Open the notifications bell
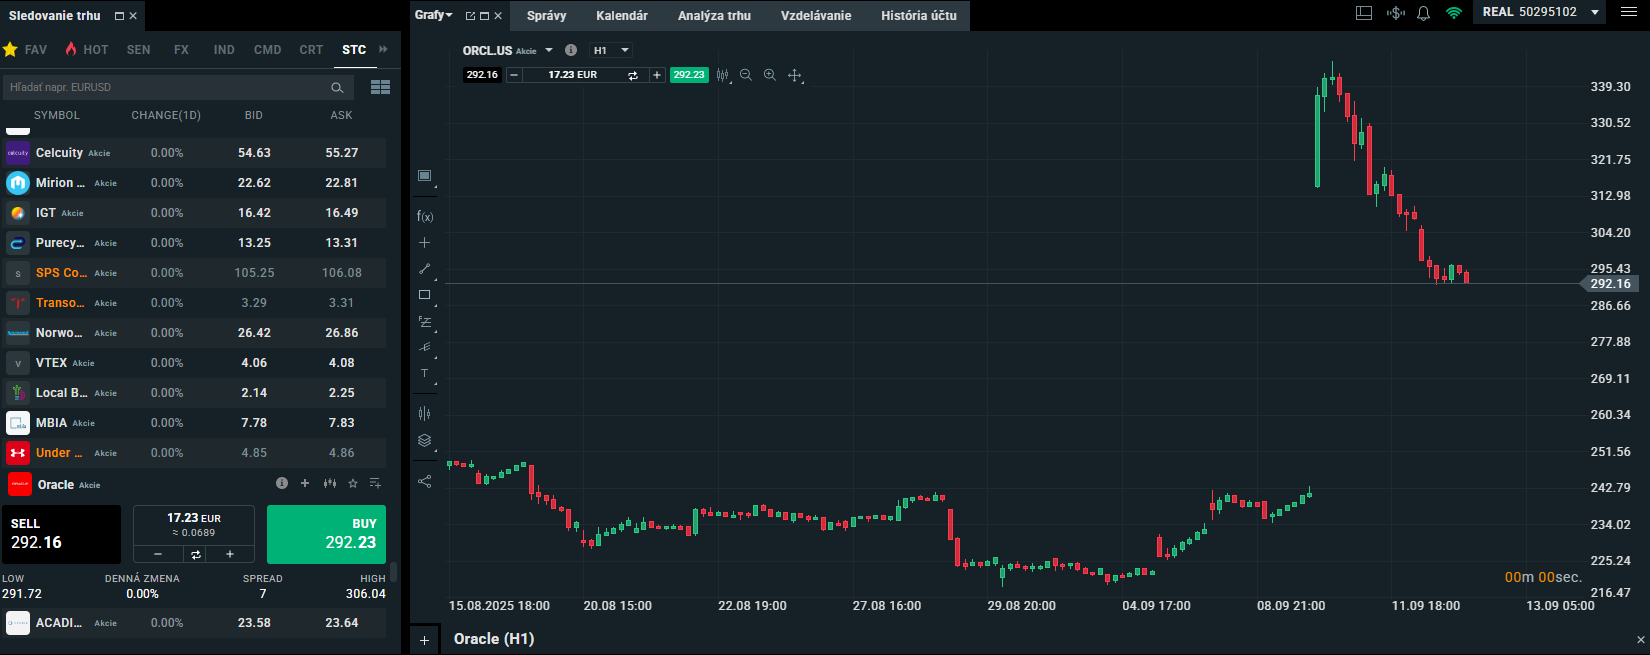Viewport: 1650px width, 655px height. point(1424,13)
